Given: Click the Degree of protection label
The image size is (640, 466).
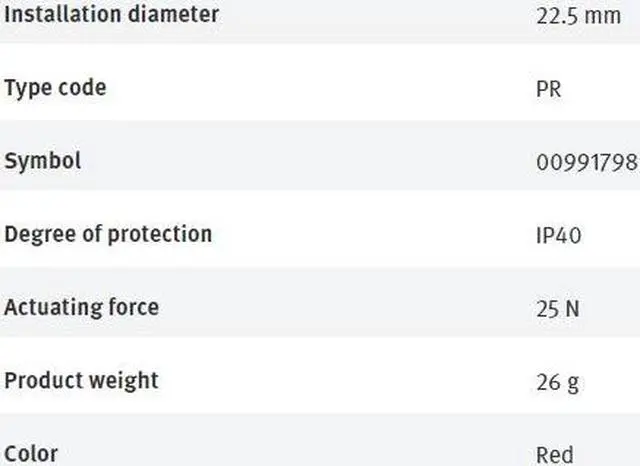Looking at the screenshot, I should click(x=108, y=234).
